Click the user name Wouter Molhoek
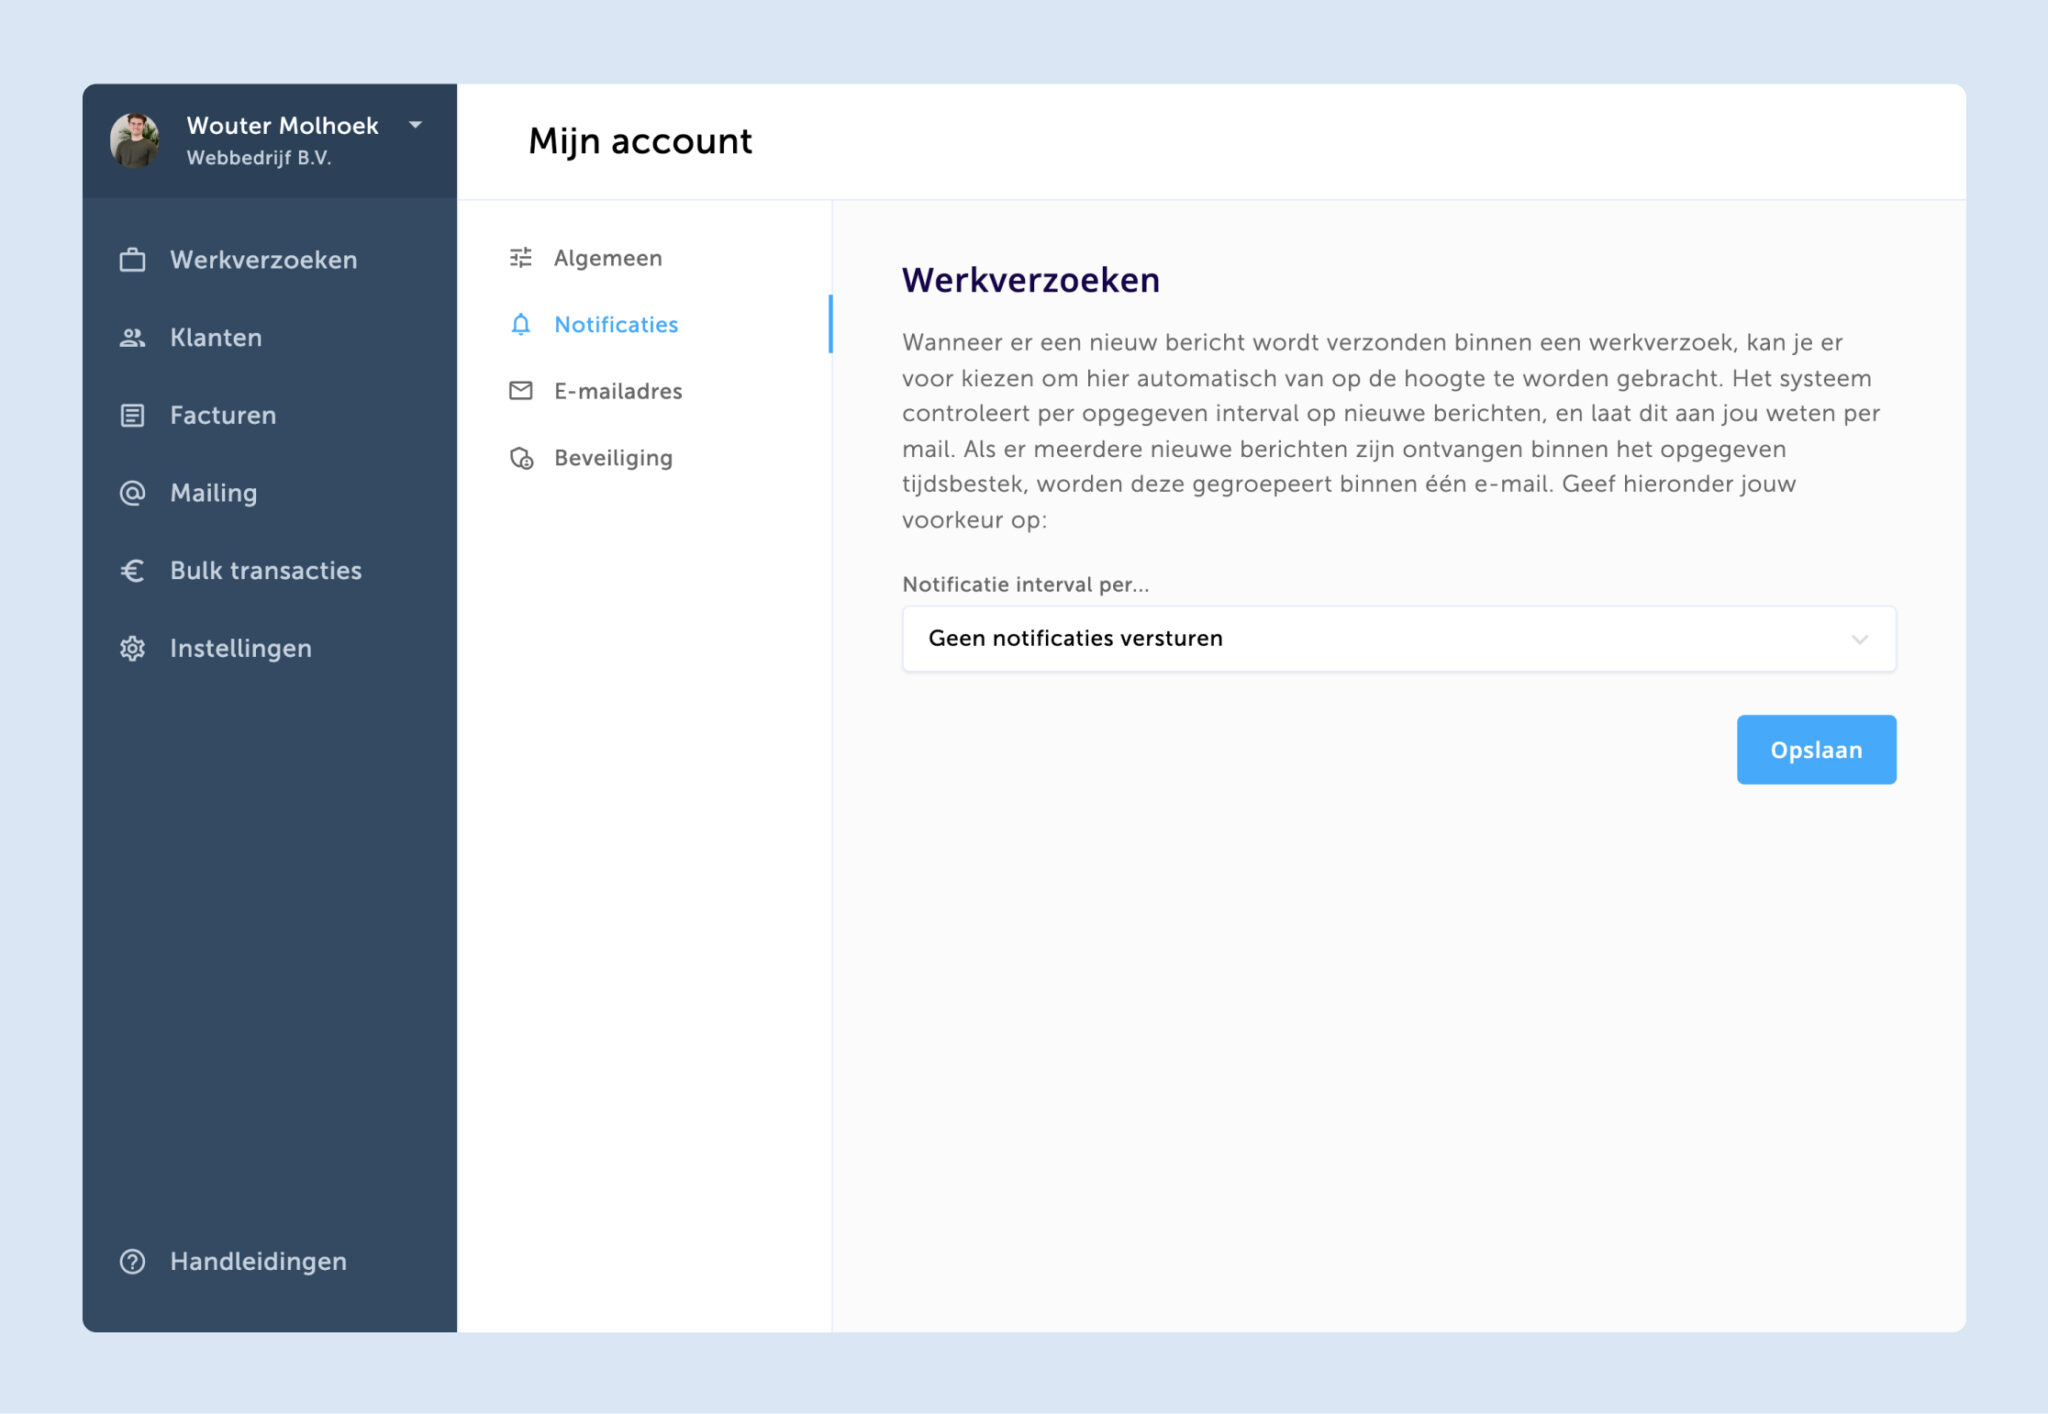 [x=282, y=125]
